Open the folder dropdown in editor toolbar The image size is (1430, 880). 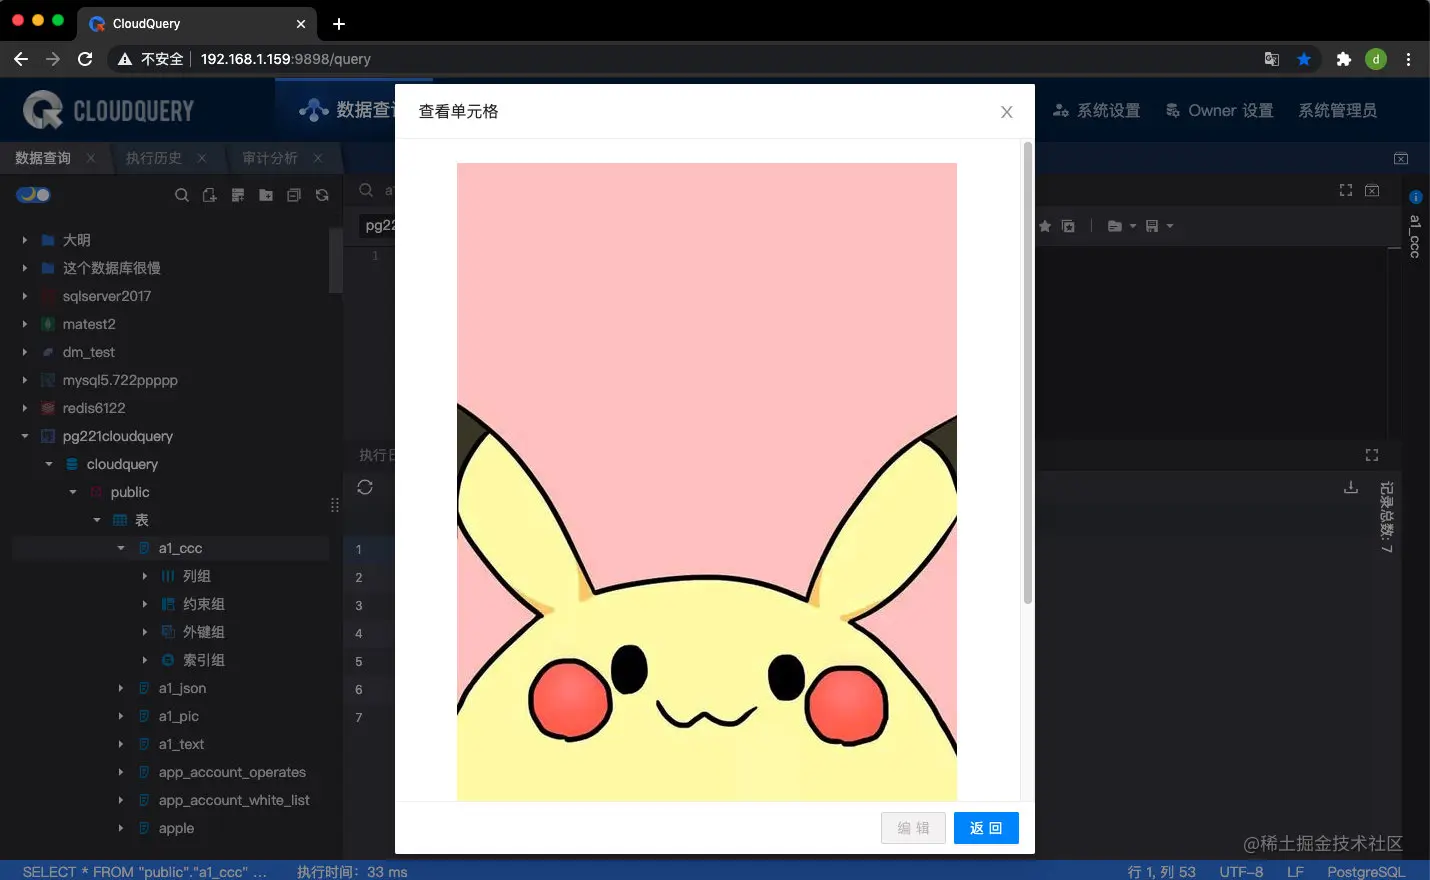click(1122, 226)
